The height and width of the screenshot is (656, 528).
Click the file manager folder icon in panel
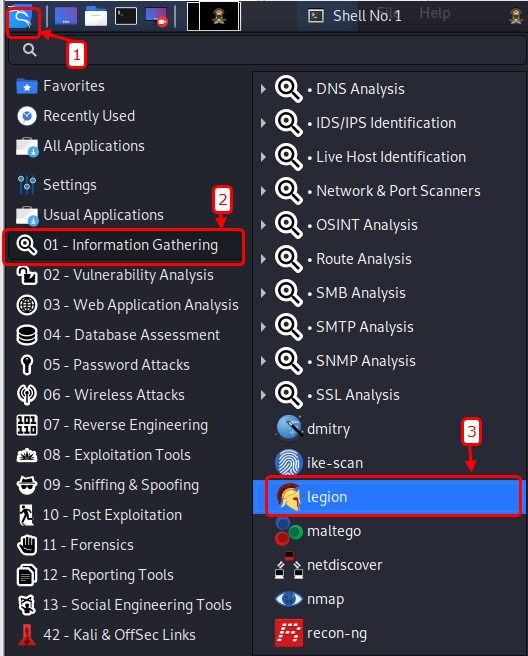(95, 17)
